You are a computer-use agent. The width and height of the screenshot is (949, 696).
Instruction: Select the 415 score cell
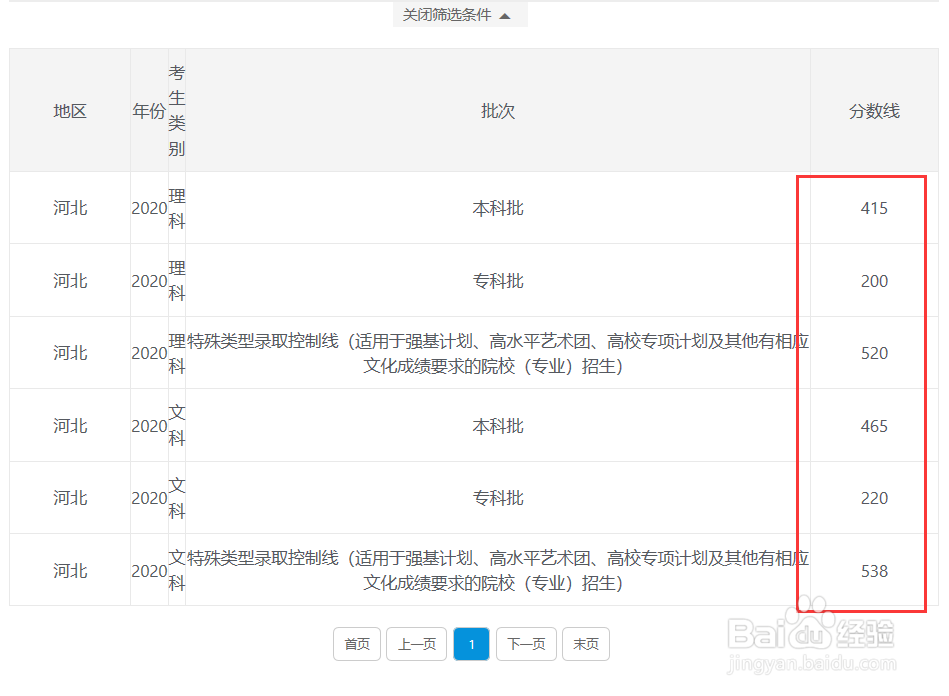874,208
